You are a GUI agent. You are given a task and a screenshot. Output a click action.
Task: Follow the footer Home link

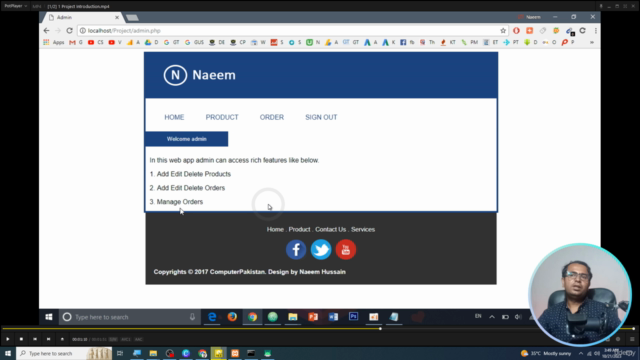(x=275, y=229)
